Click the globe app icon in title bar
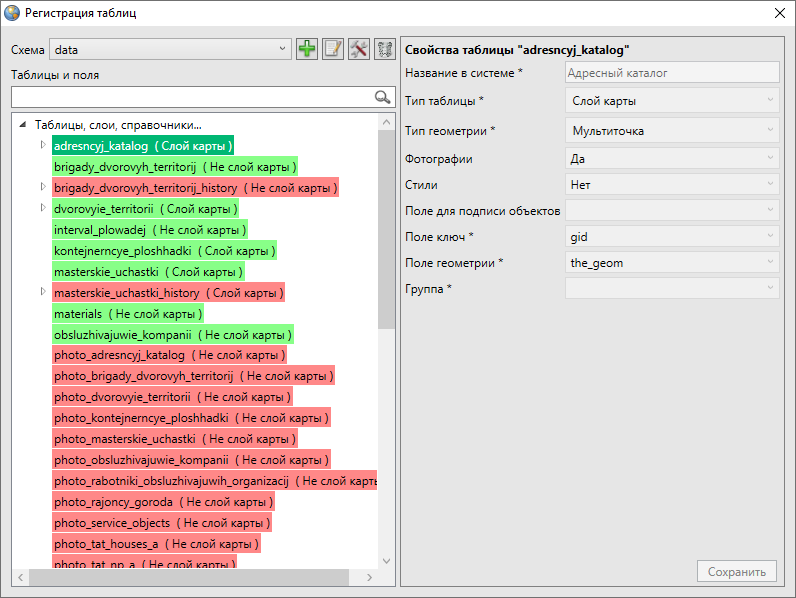Image resolution: width=796 pixels, height=598 pixels. (12, 13)
